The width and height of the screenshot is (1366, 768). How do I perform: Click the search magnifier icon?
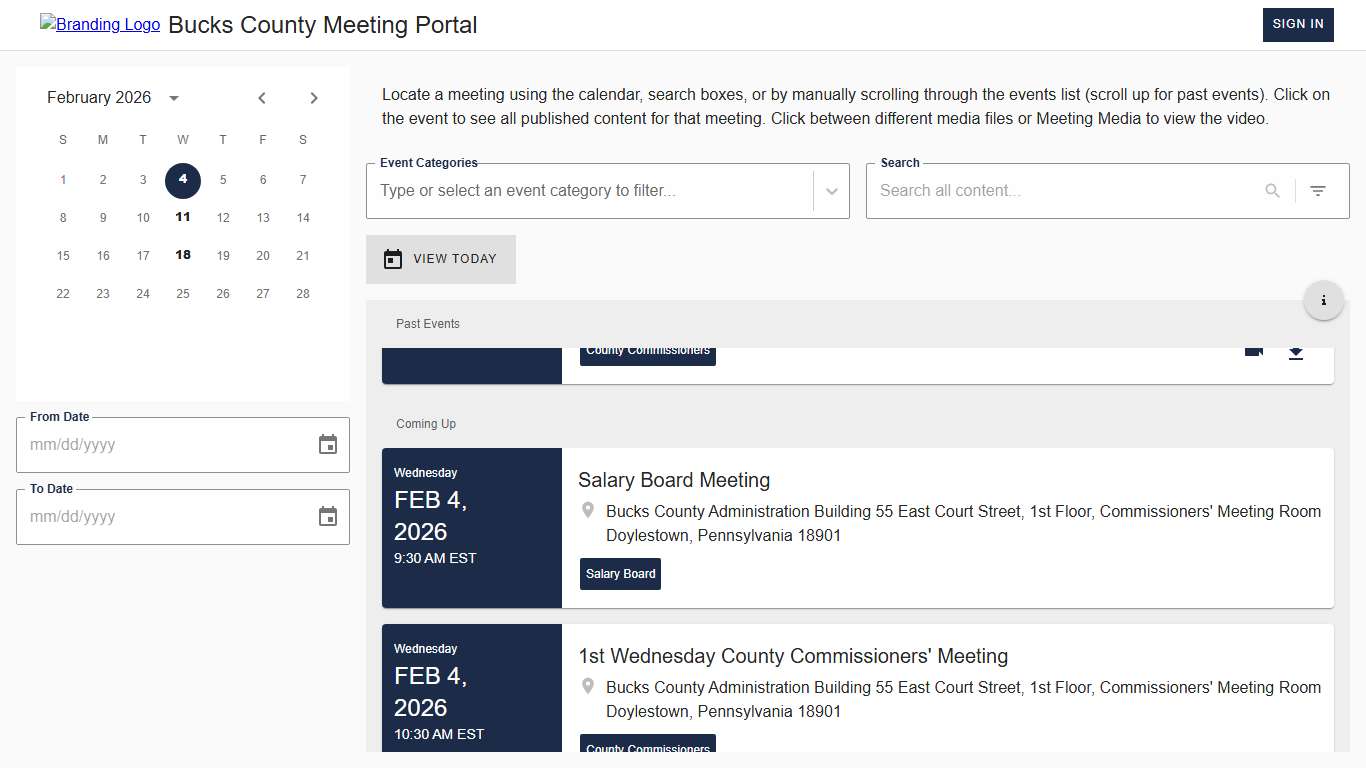coord(1272,190)
